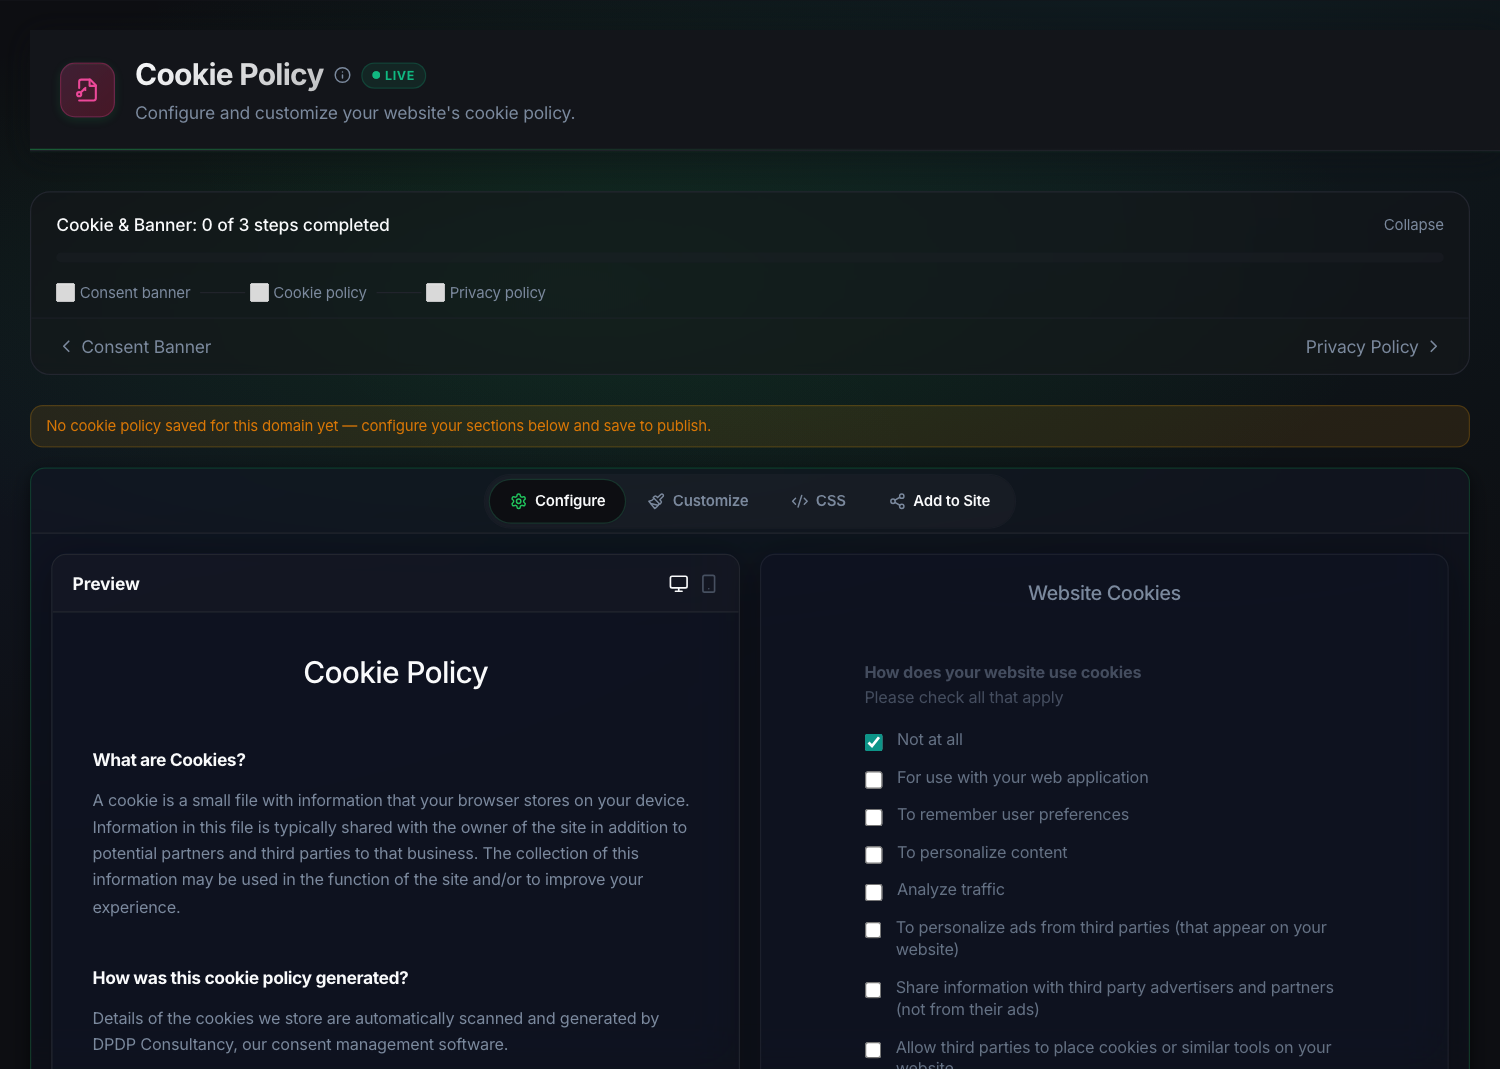Click the Cookie Policy heading inside preview
The image size is (1500, 1069).
pyautogui.click(x=396, y=673)
